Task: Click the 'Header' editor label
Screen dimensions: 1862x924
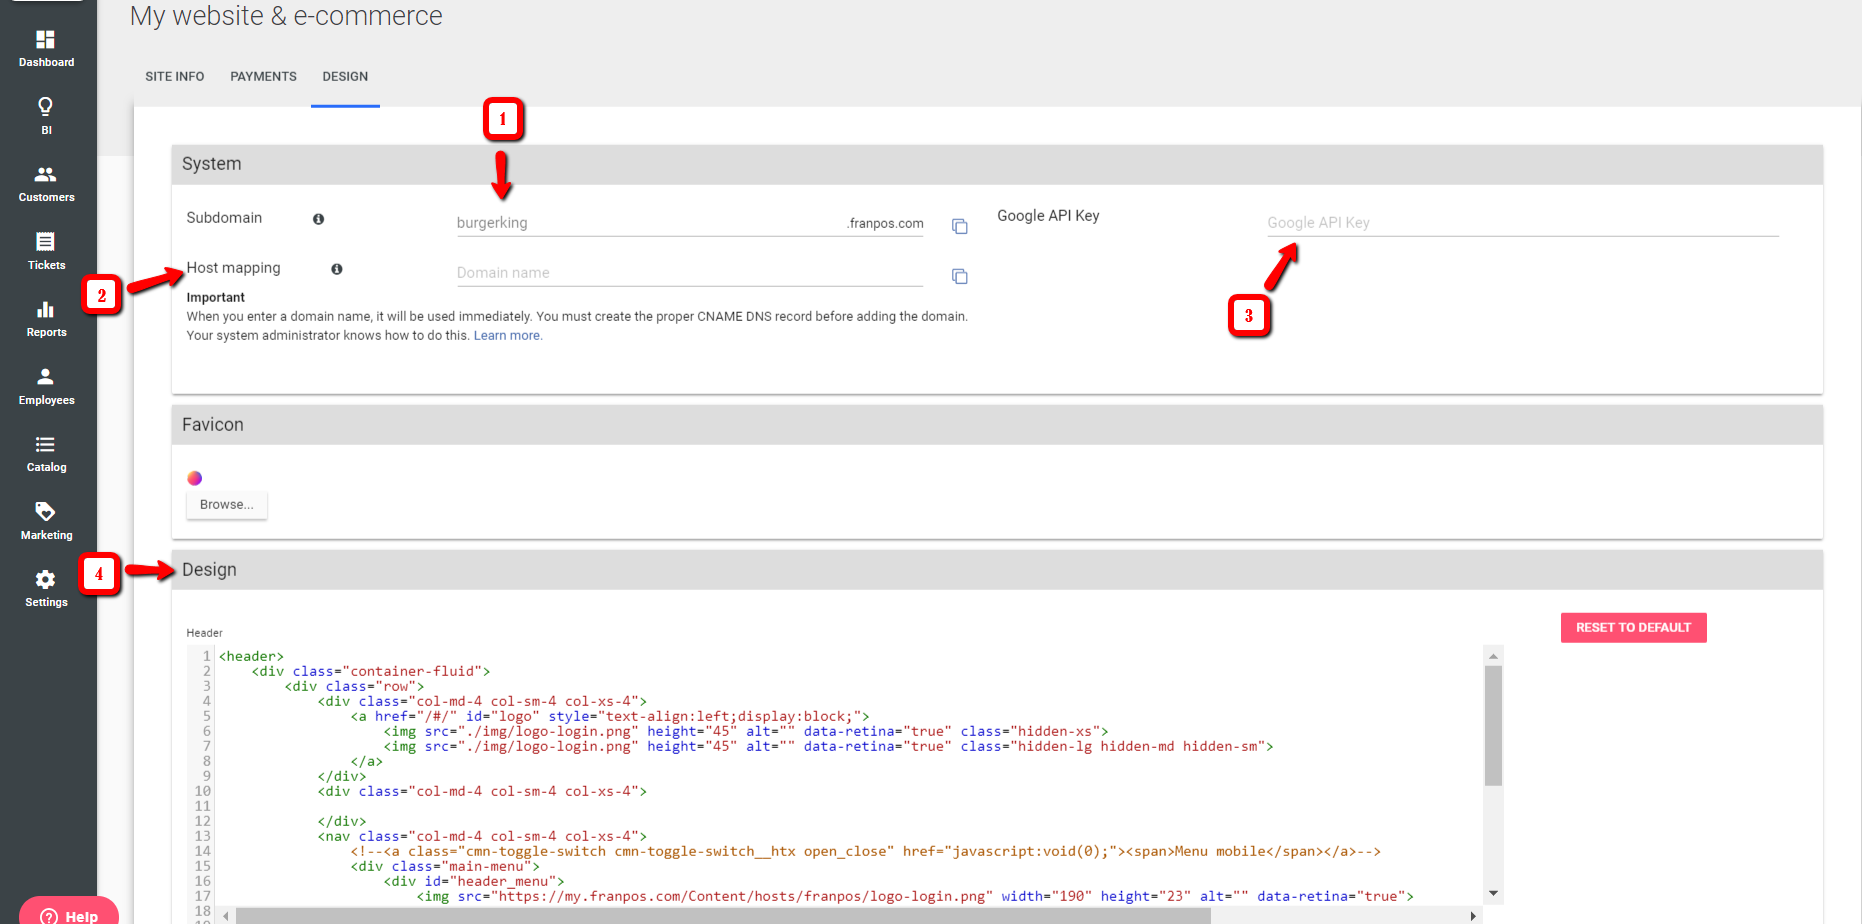Action: click(x=205, y=633)
